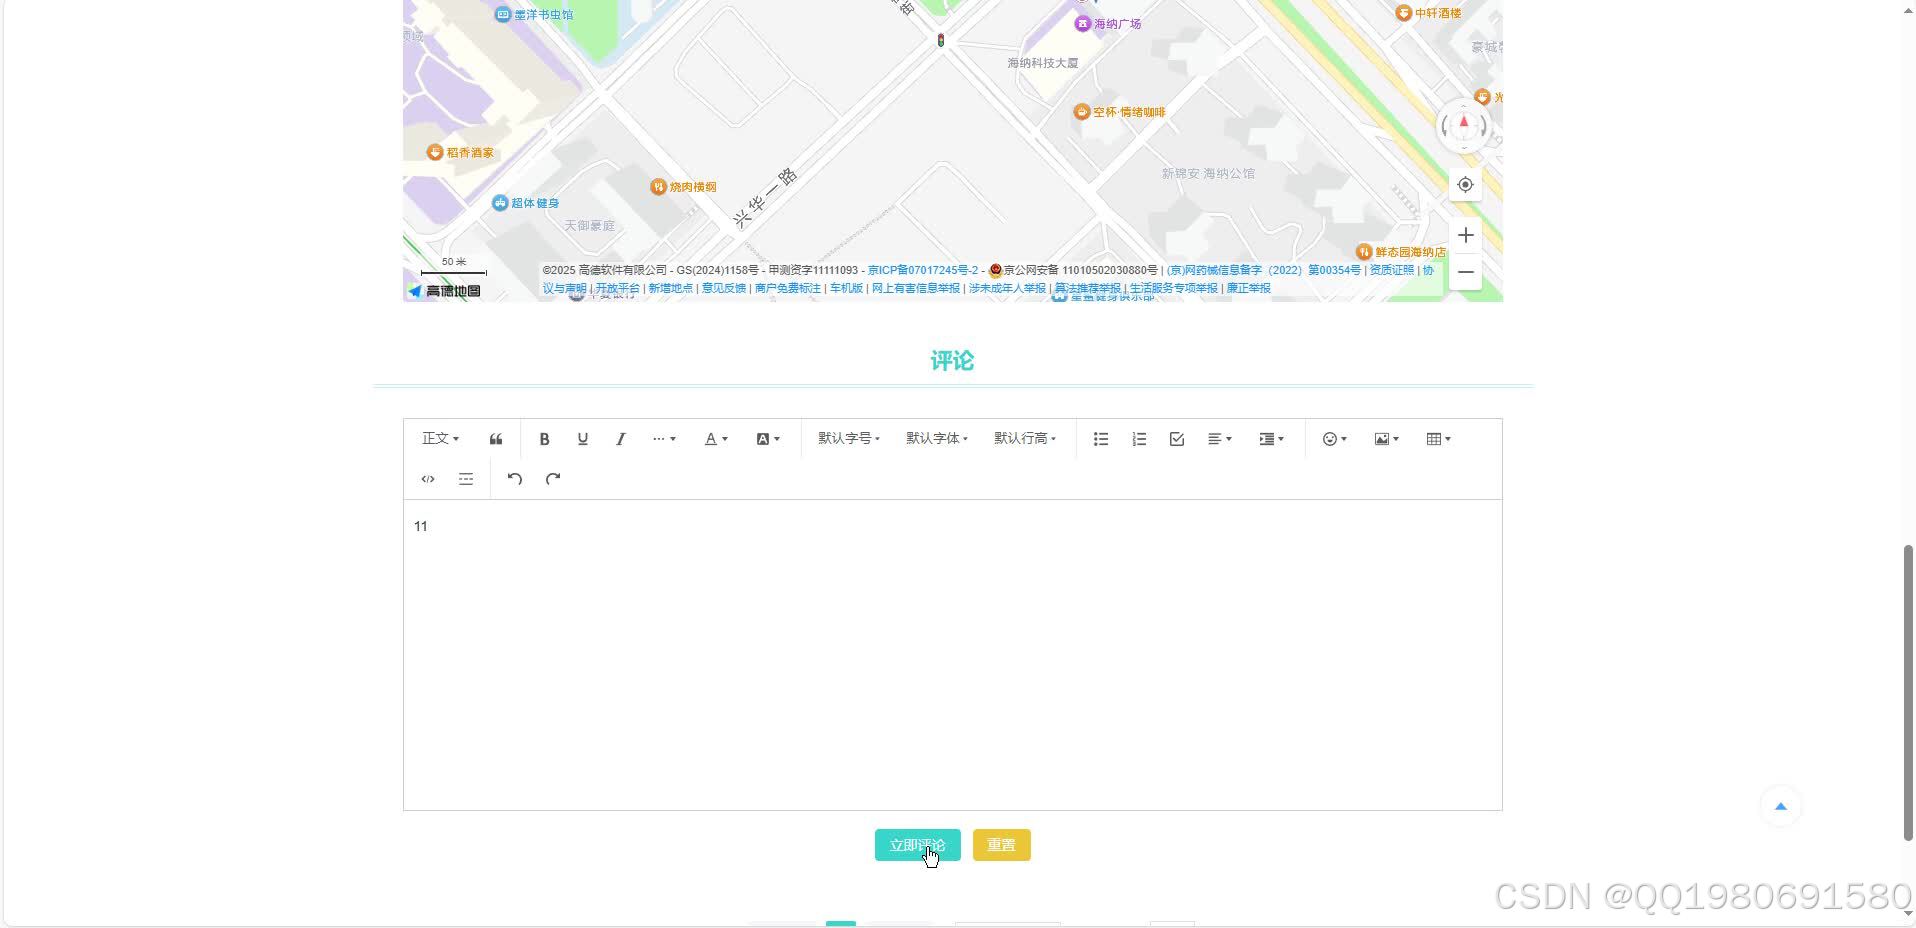Insert a task checklist

pos(1176,438)
